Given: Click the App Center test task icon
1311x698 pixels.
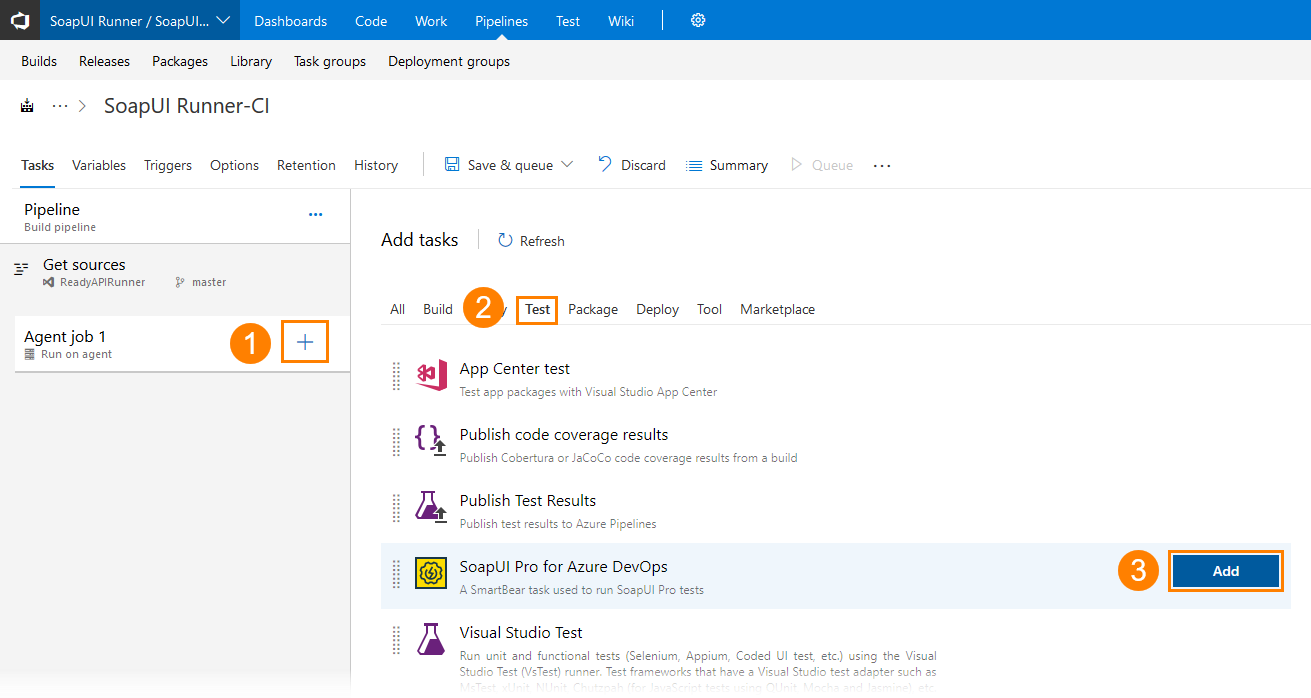Looking at the screenshot, I should click(x=431, y=375).
